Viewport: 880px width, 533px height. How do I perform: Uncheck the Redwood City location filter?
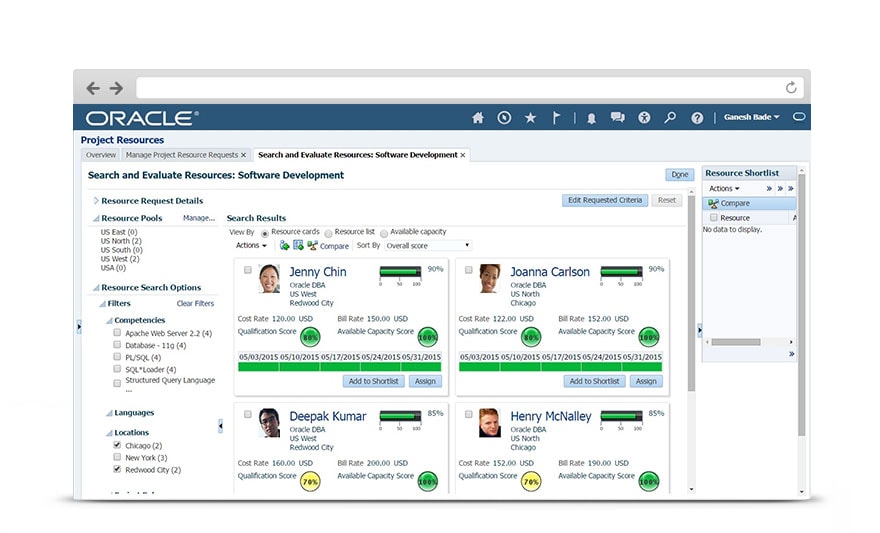[117, 469]
